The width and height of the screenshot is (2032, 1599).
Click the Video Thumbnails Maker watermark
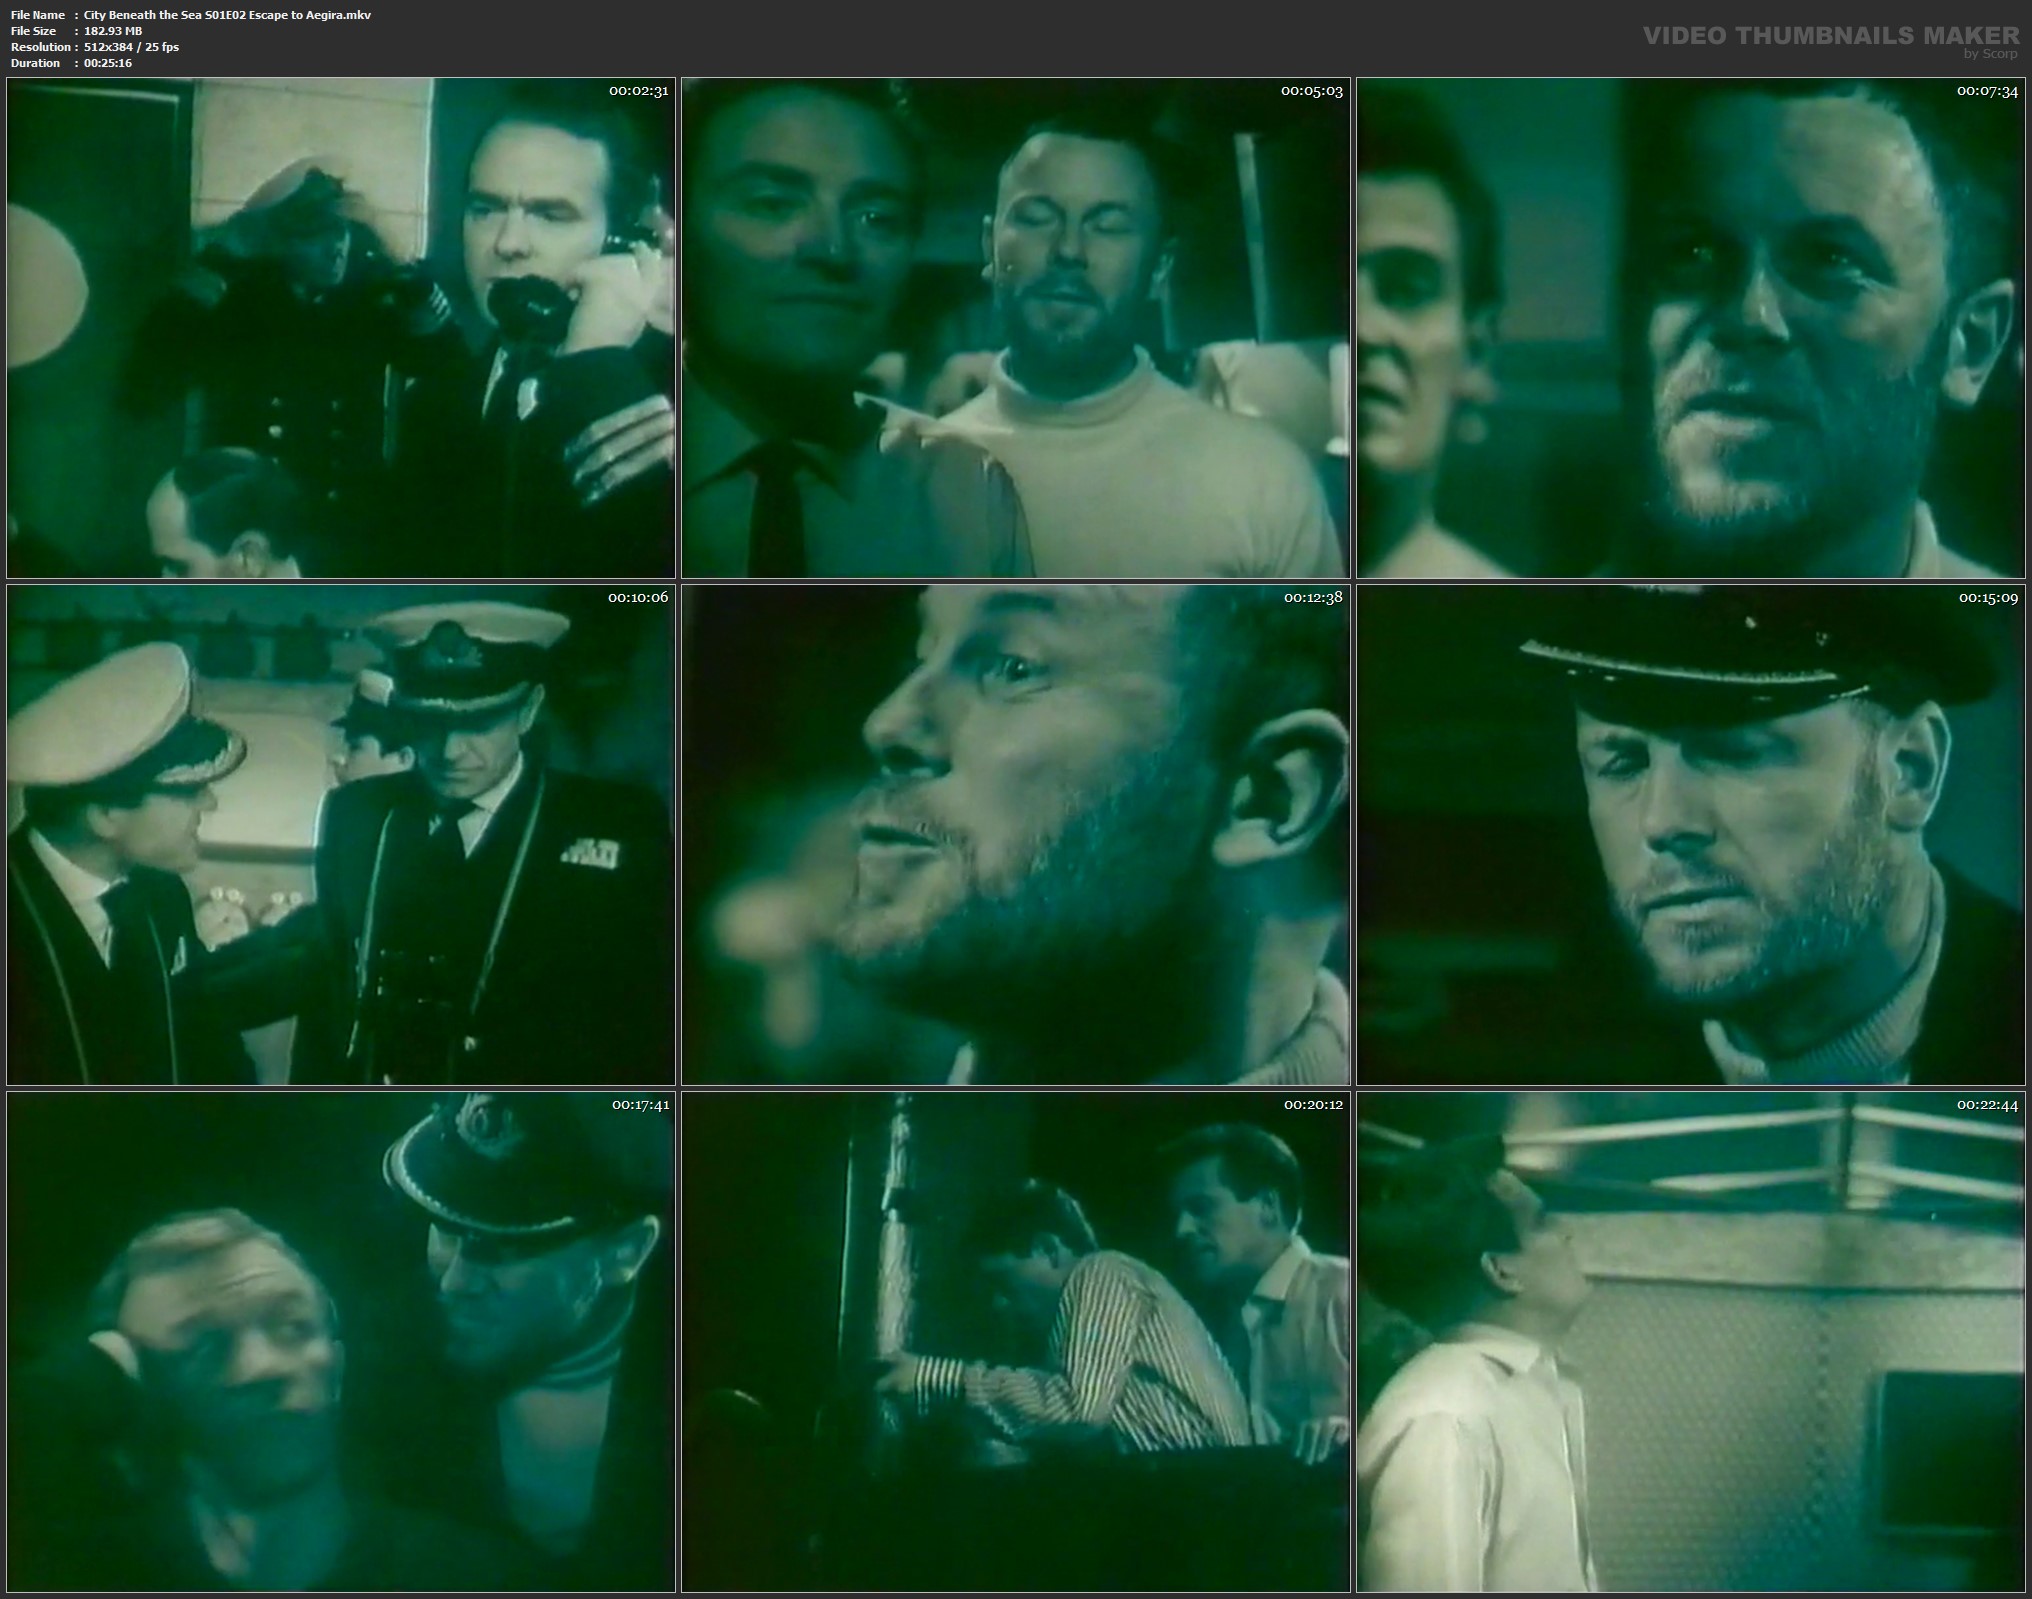click(x=1830, y=36)
